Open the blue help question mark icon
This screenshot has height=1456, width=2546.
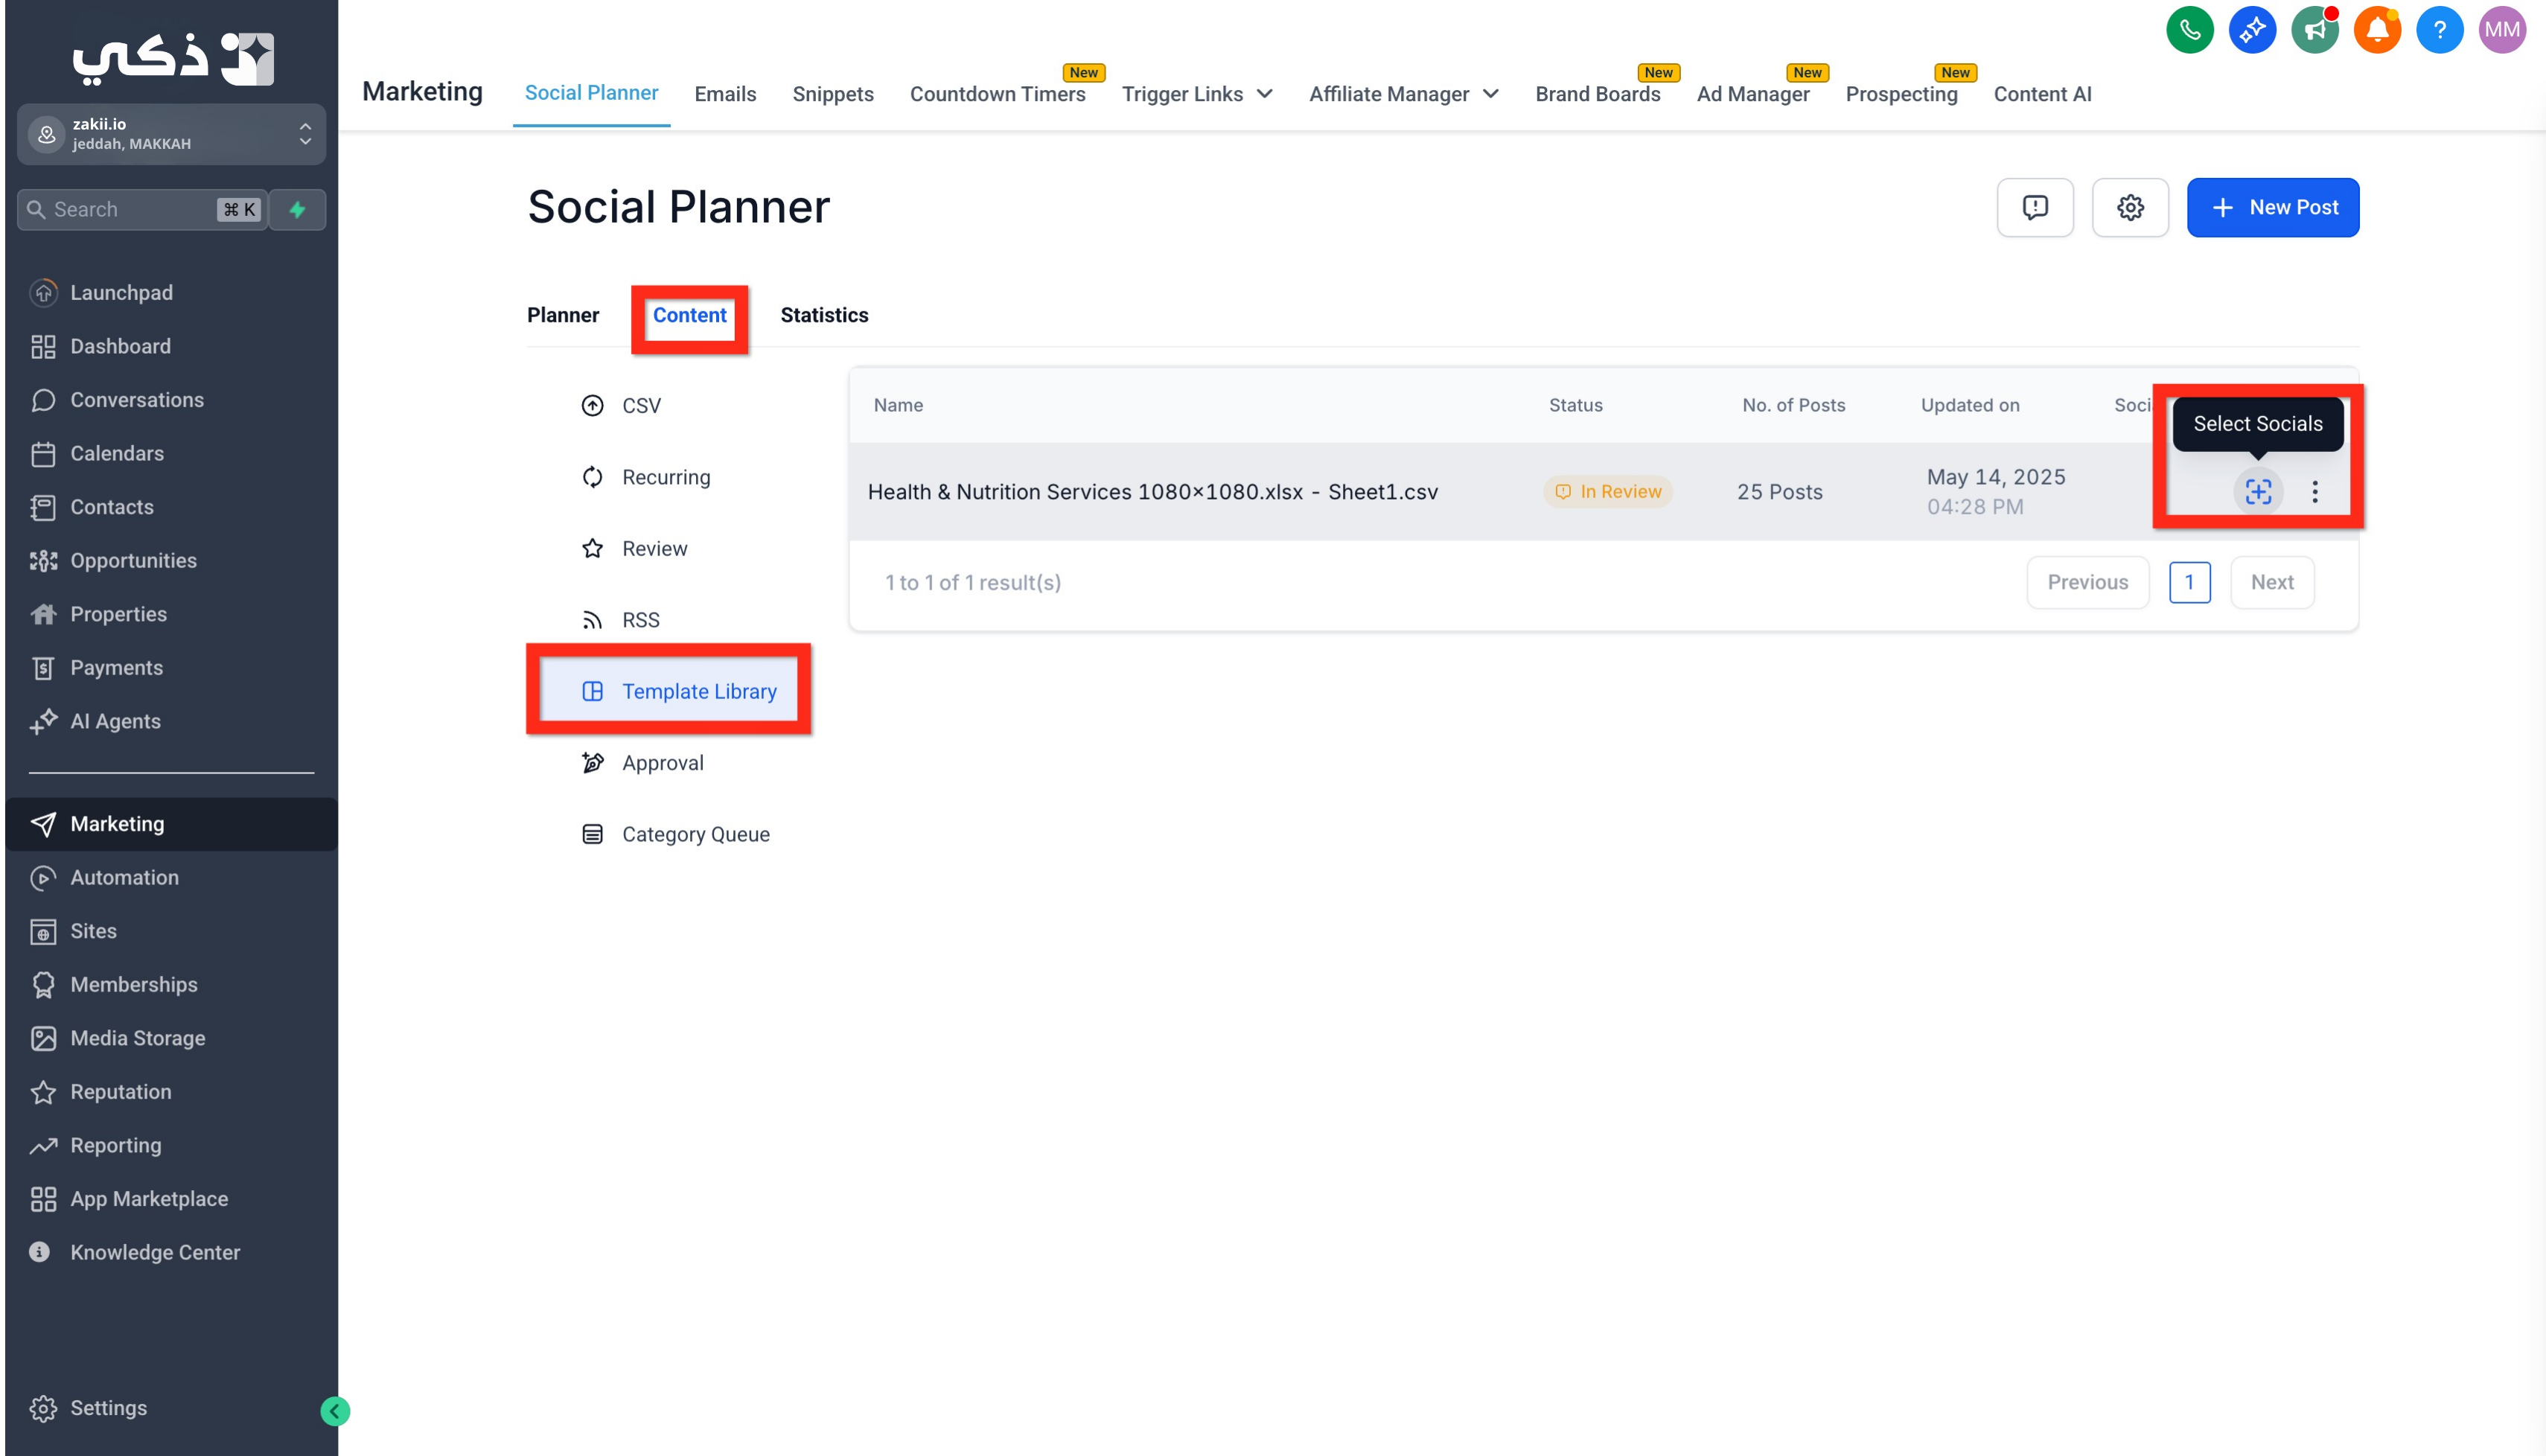point(2439,30)
